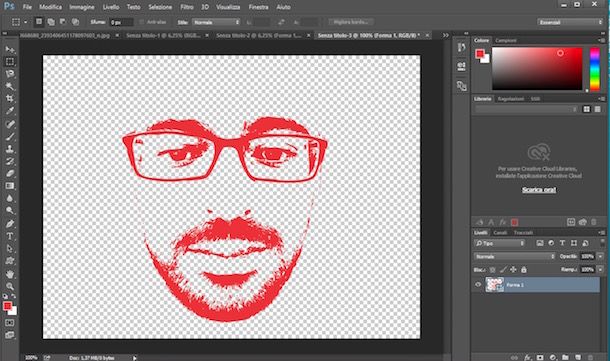Viewport: 610px width, 361px height.
Task: Select the Clone Stamp tool
Action: point(10,149)
